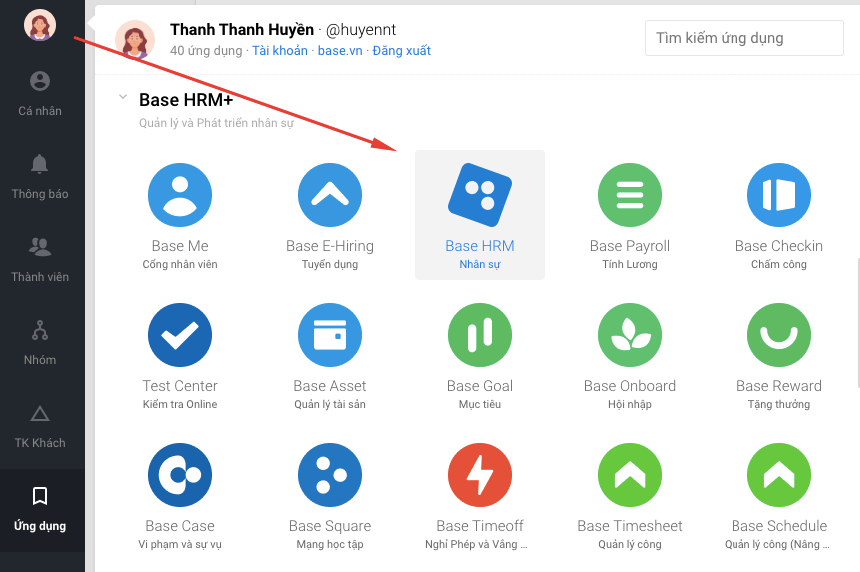Select the Base Case app icon
The height and width of the screenshot is (572, 860).
[180, 475]
